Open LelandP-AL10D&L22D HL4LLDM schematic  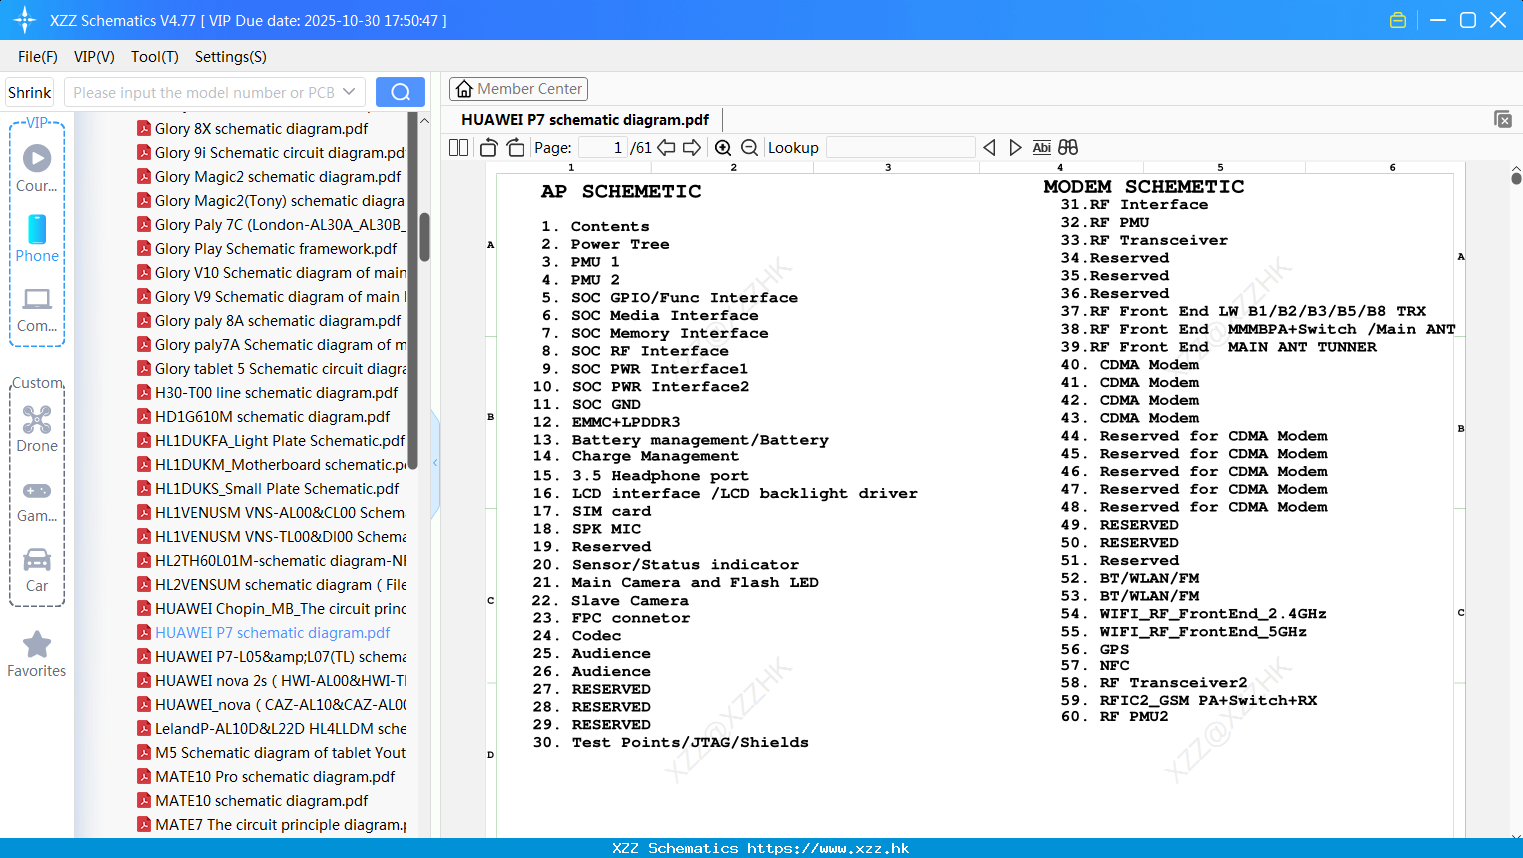tap(280, 728)
